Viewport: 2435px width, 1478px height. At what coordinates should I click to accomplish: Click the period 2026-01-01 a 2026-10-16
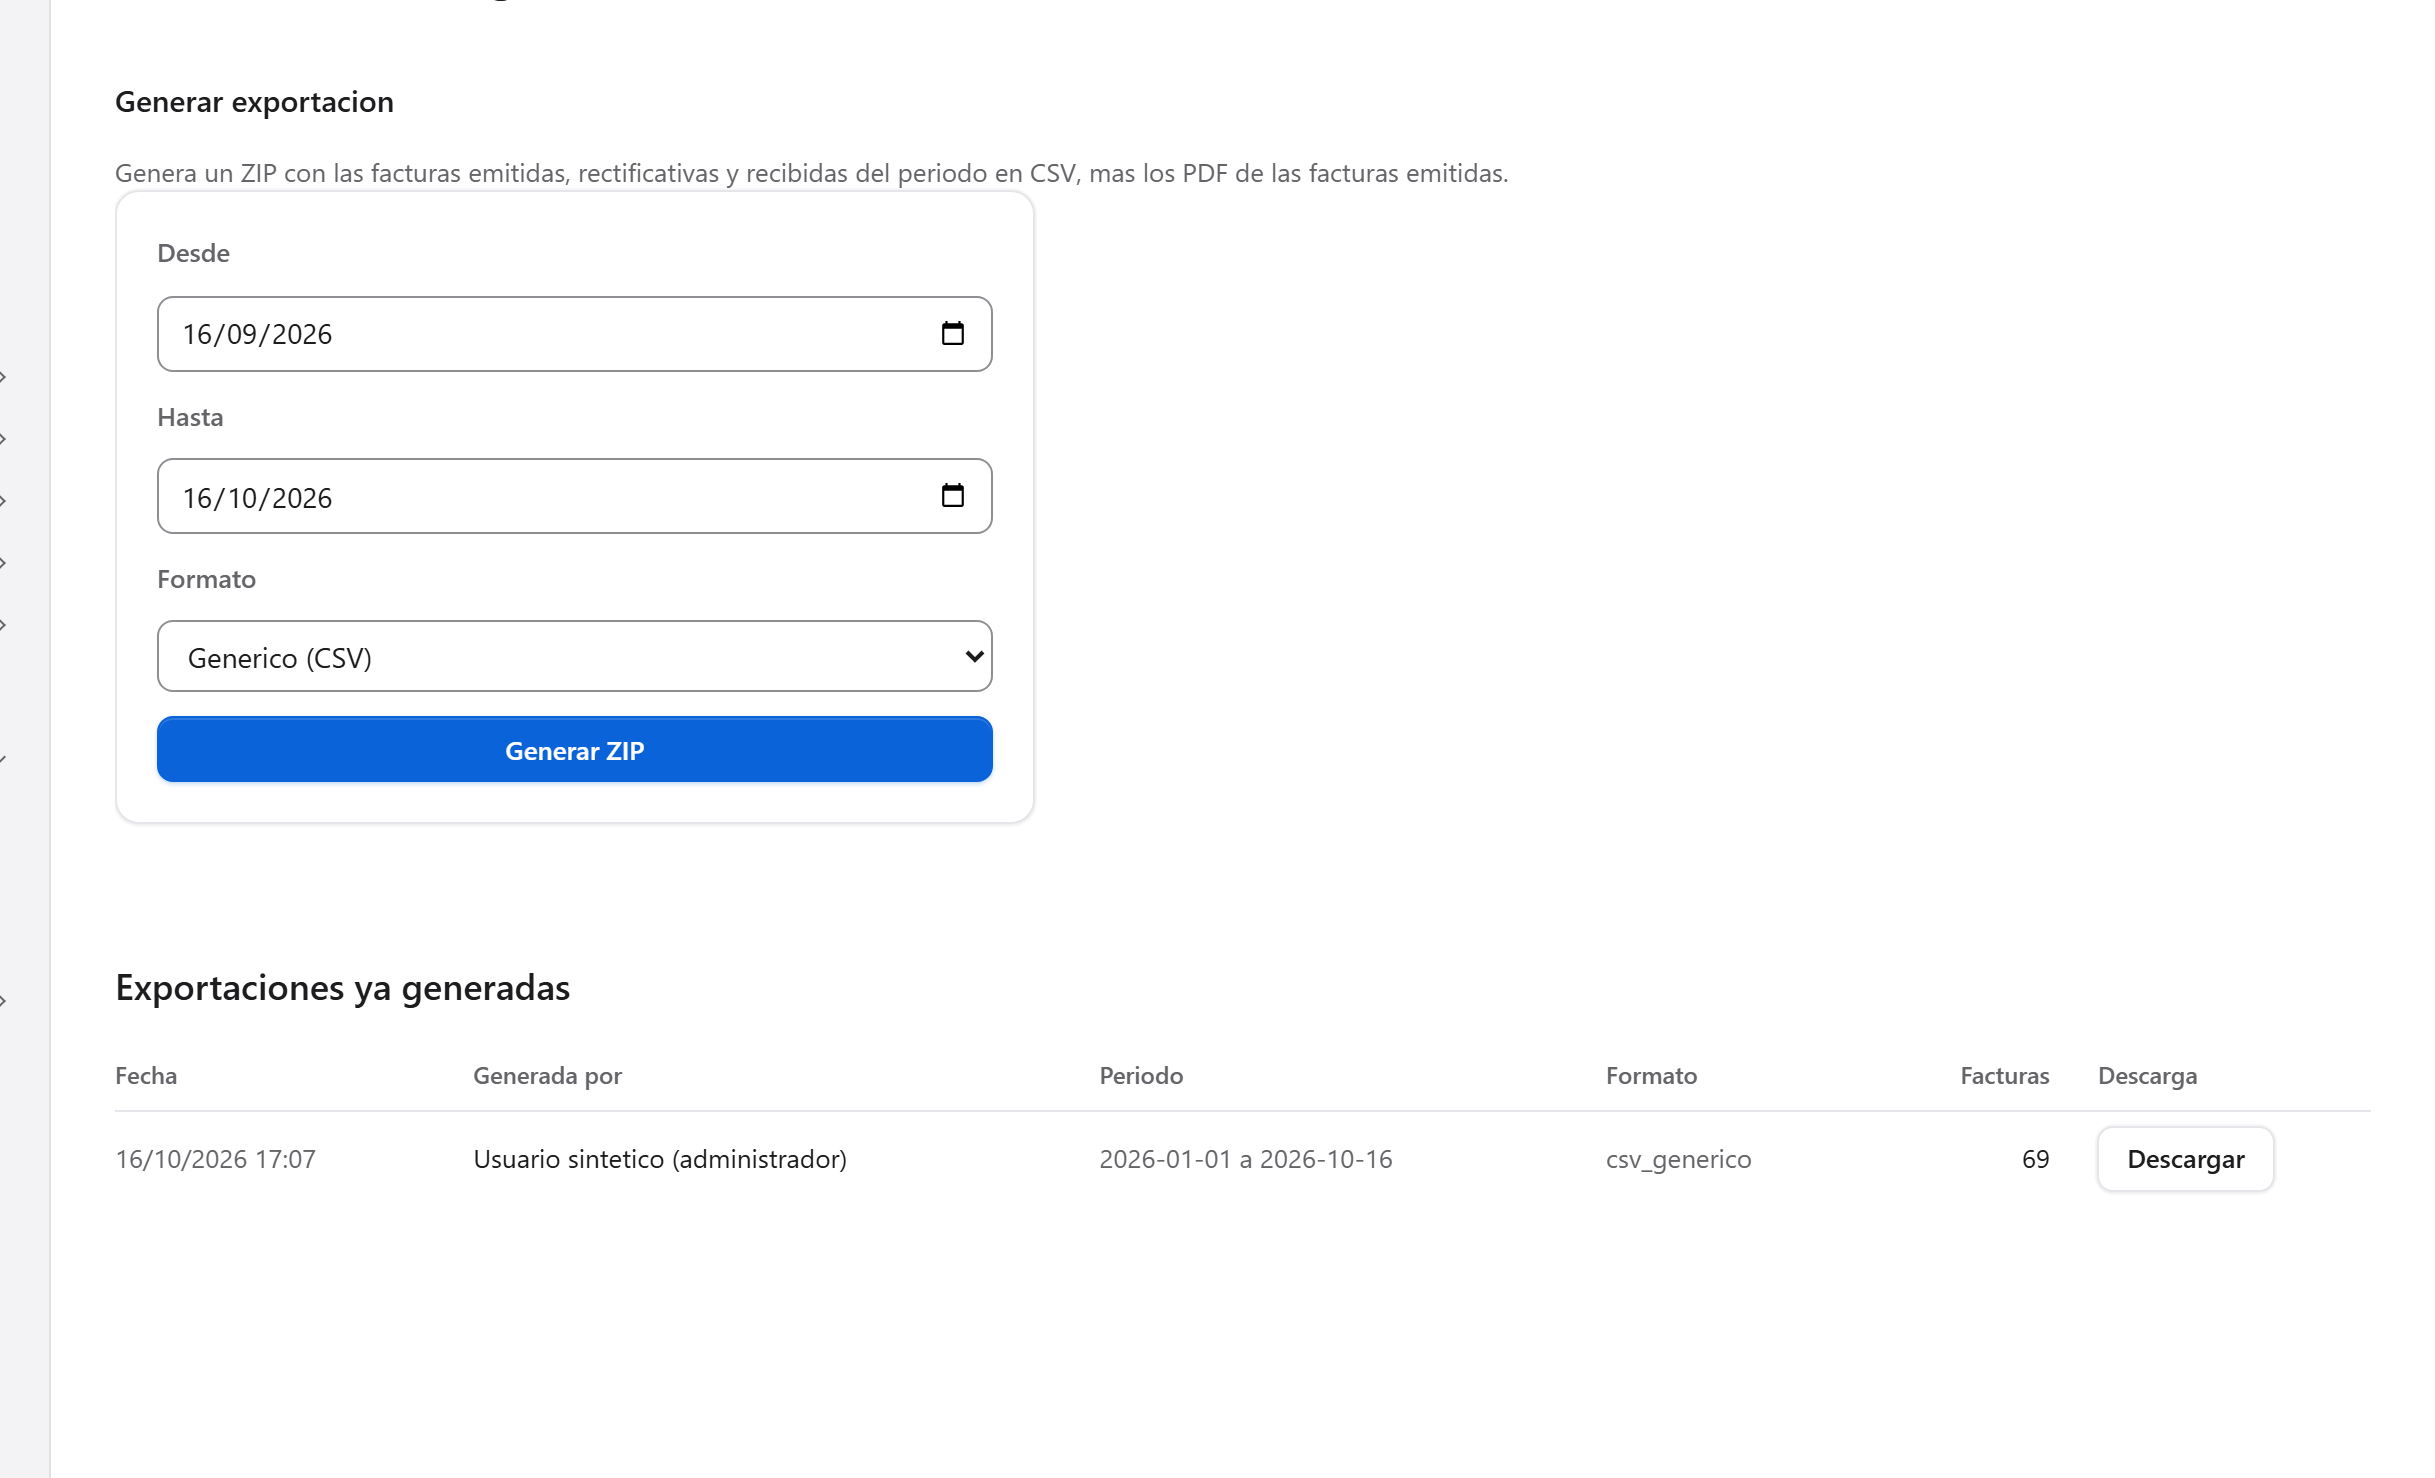coord(1245,1159)
